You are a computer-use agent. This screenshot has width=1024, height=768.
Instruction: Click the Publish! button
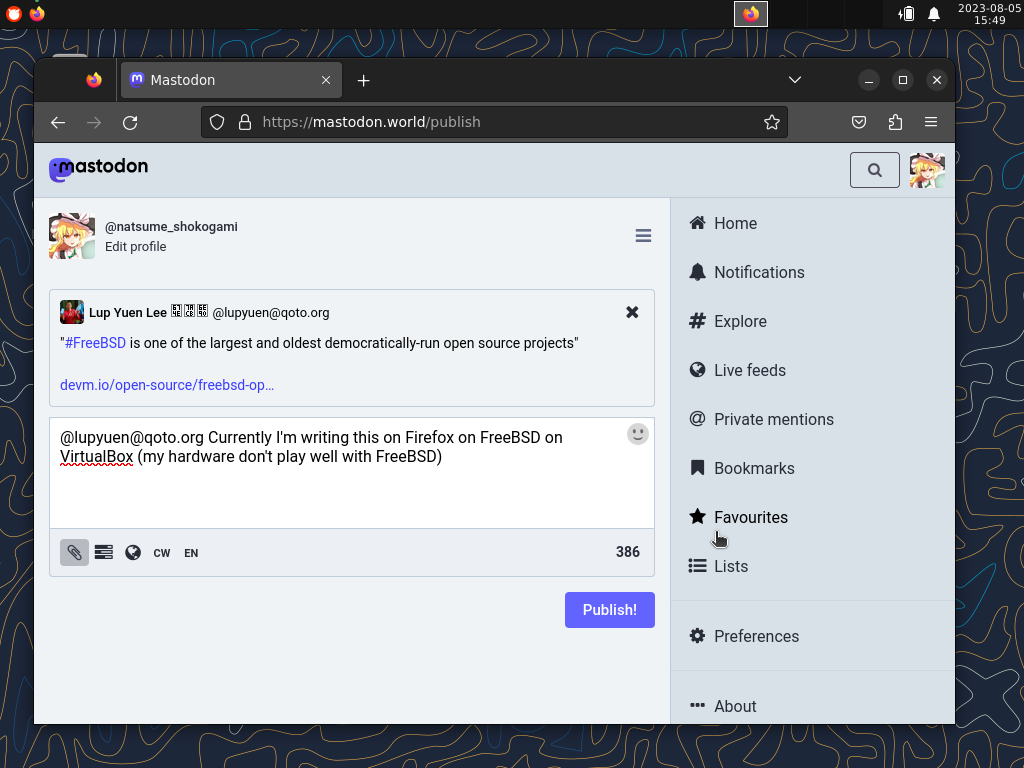pyautogui.click(x=609, y=610)
